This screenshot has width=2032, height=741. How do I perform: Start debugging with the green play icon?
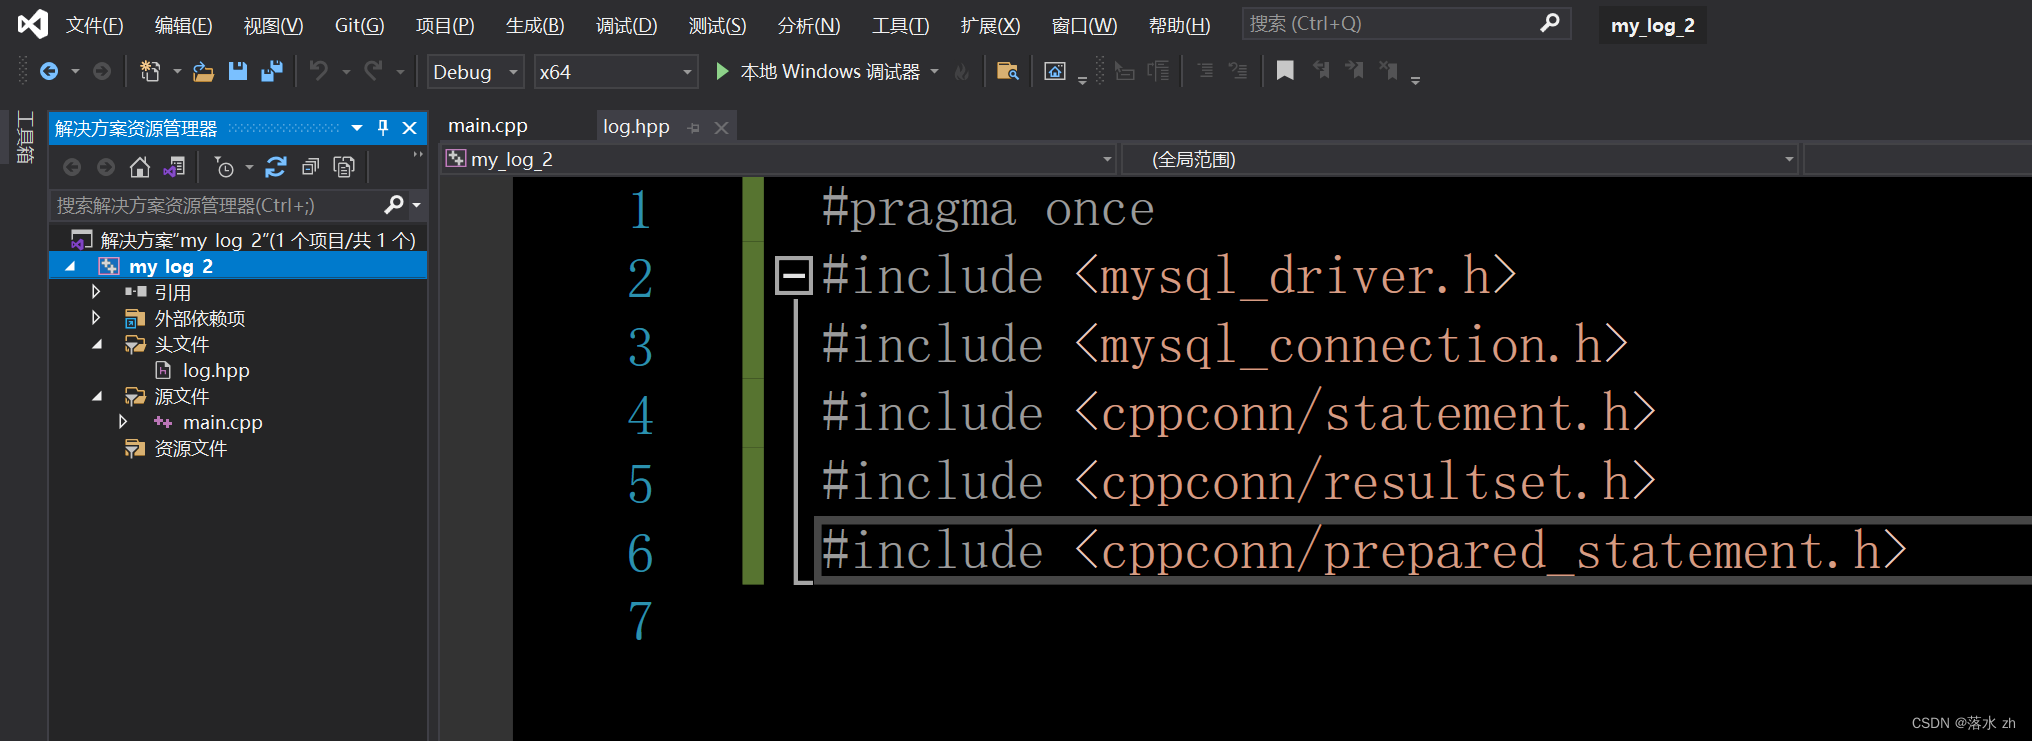click(722, 71)
